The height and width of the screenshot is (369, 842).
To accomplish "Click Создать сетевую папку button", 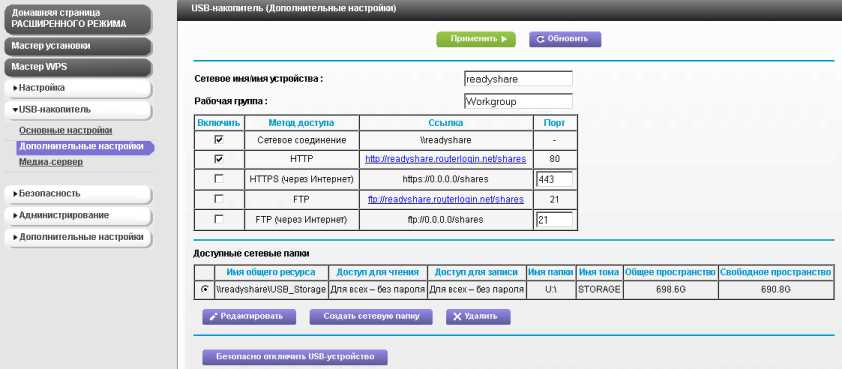I will click(371, 316).
